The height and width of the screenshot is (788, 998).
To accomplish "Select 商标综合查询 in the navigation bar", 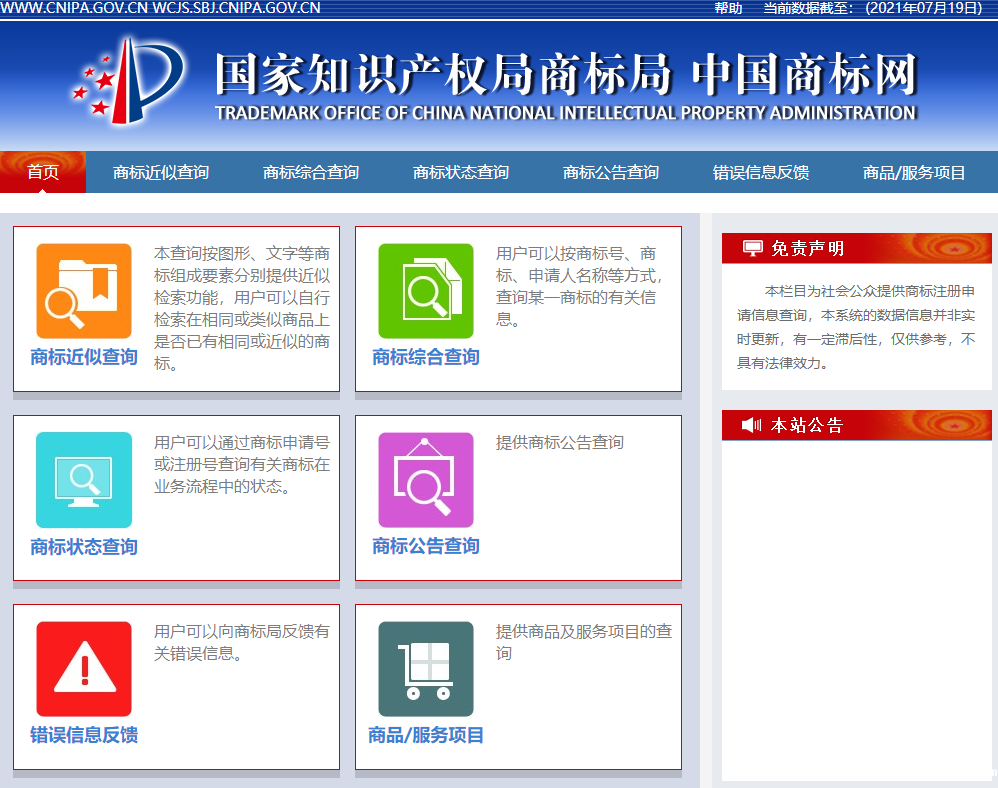I will click(311, 173).
